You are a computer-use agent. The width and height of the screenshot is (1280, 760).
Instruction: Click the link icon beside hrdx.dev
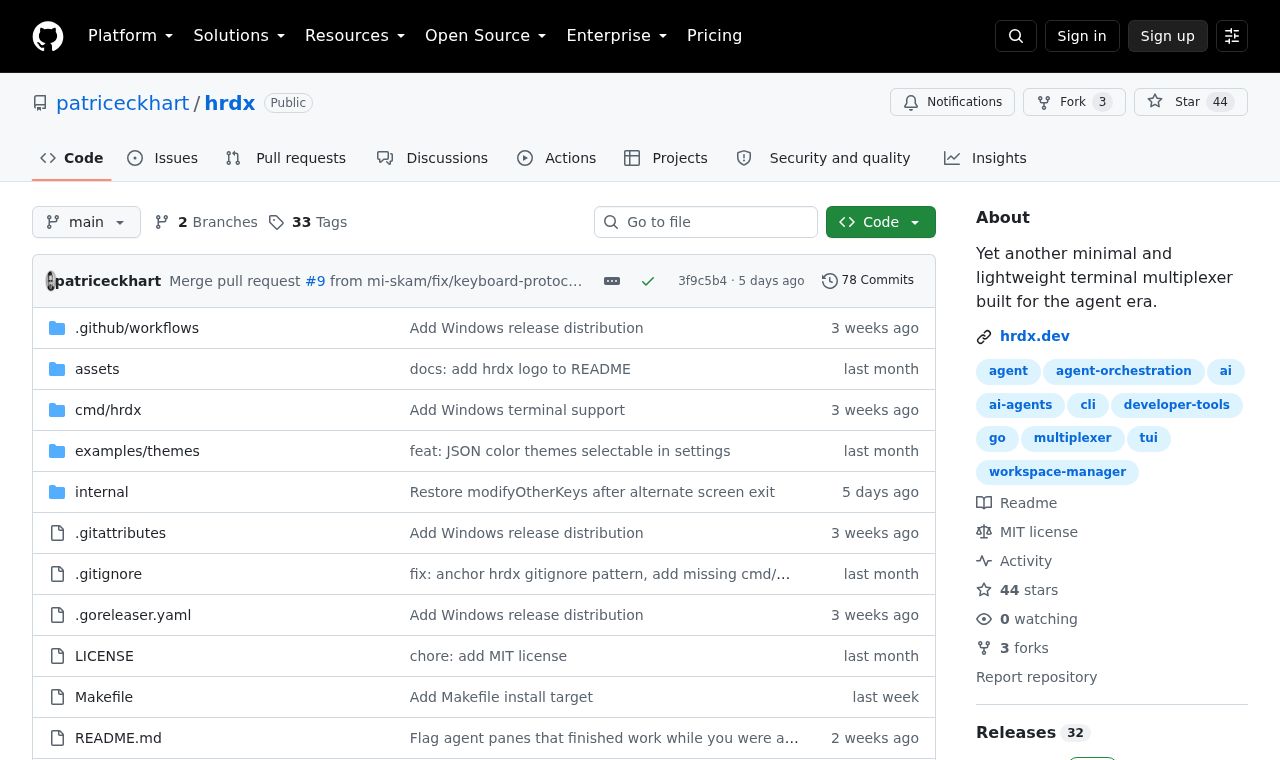tap(984, 337)
